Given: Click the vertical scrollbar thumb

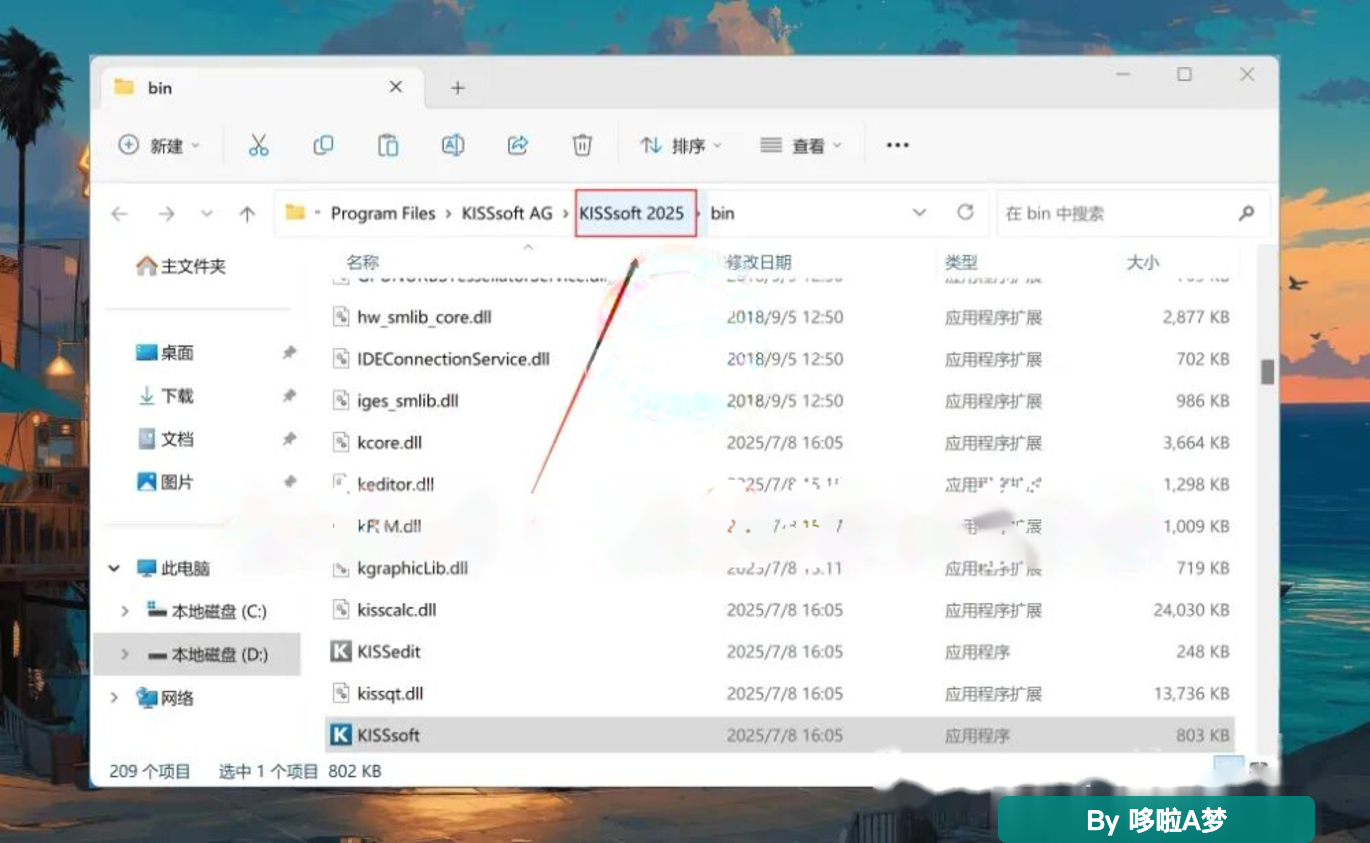Looking at the screenshot, I should click(x=1267, y=372).
